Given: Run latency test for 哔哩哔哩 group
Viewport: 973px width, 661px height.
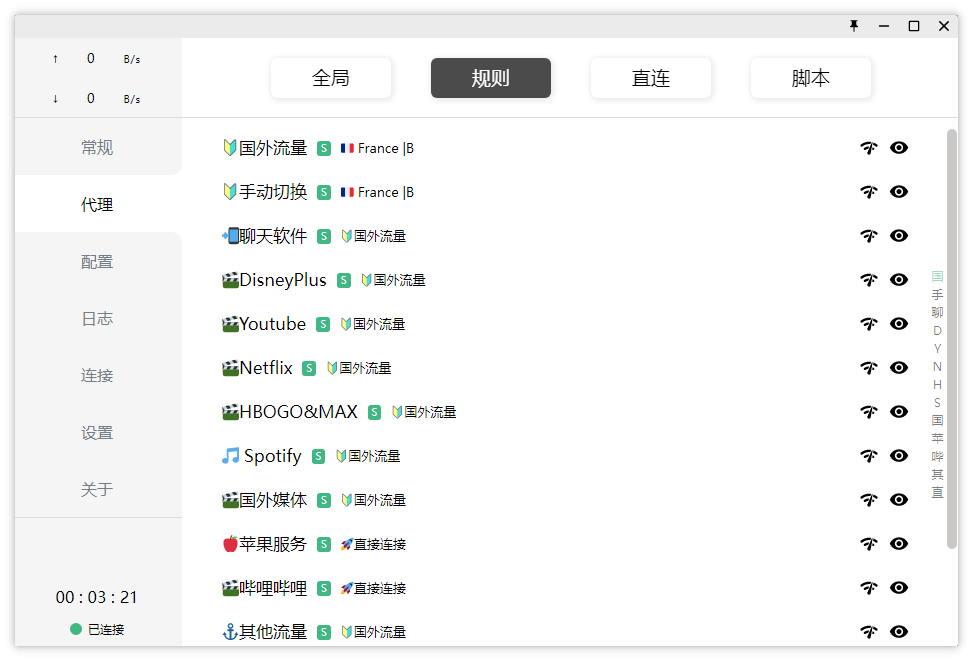Looking at the screenshot, I should point(869,588).
